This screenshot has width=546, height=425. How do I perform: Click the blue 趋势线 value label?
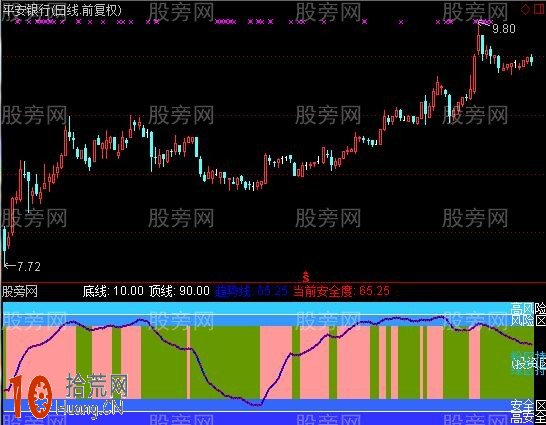pos(251,291)
